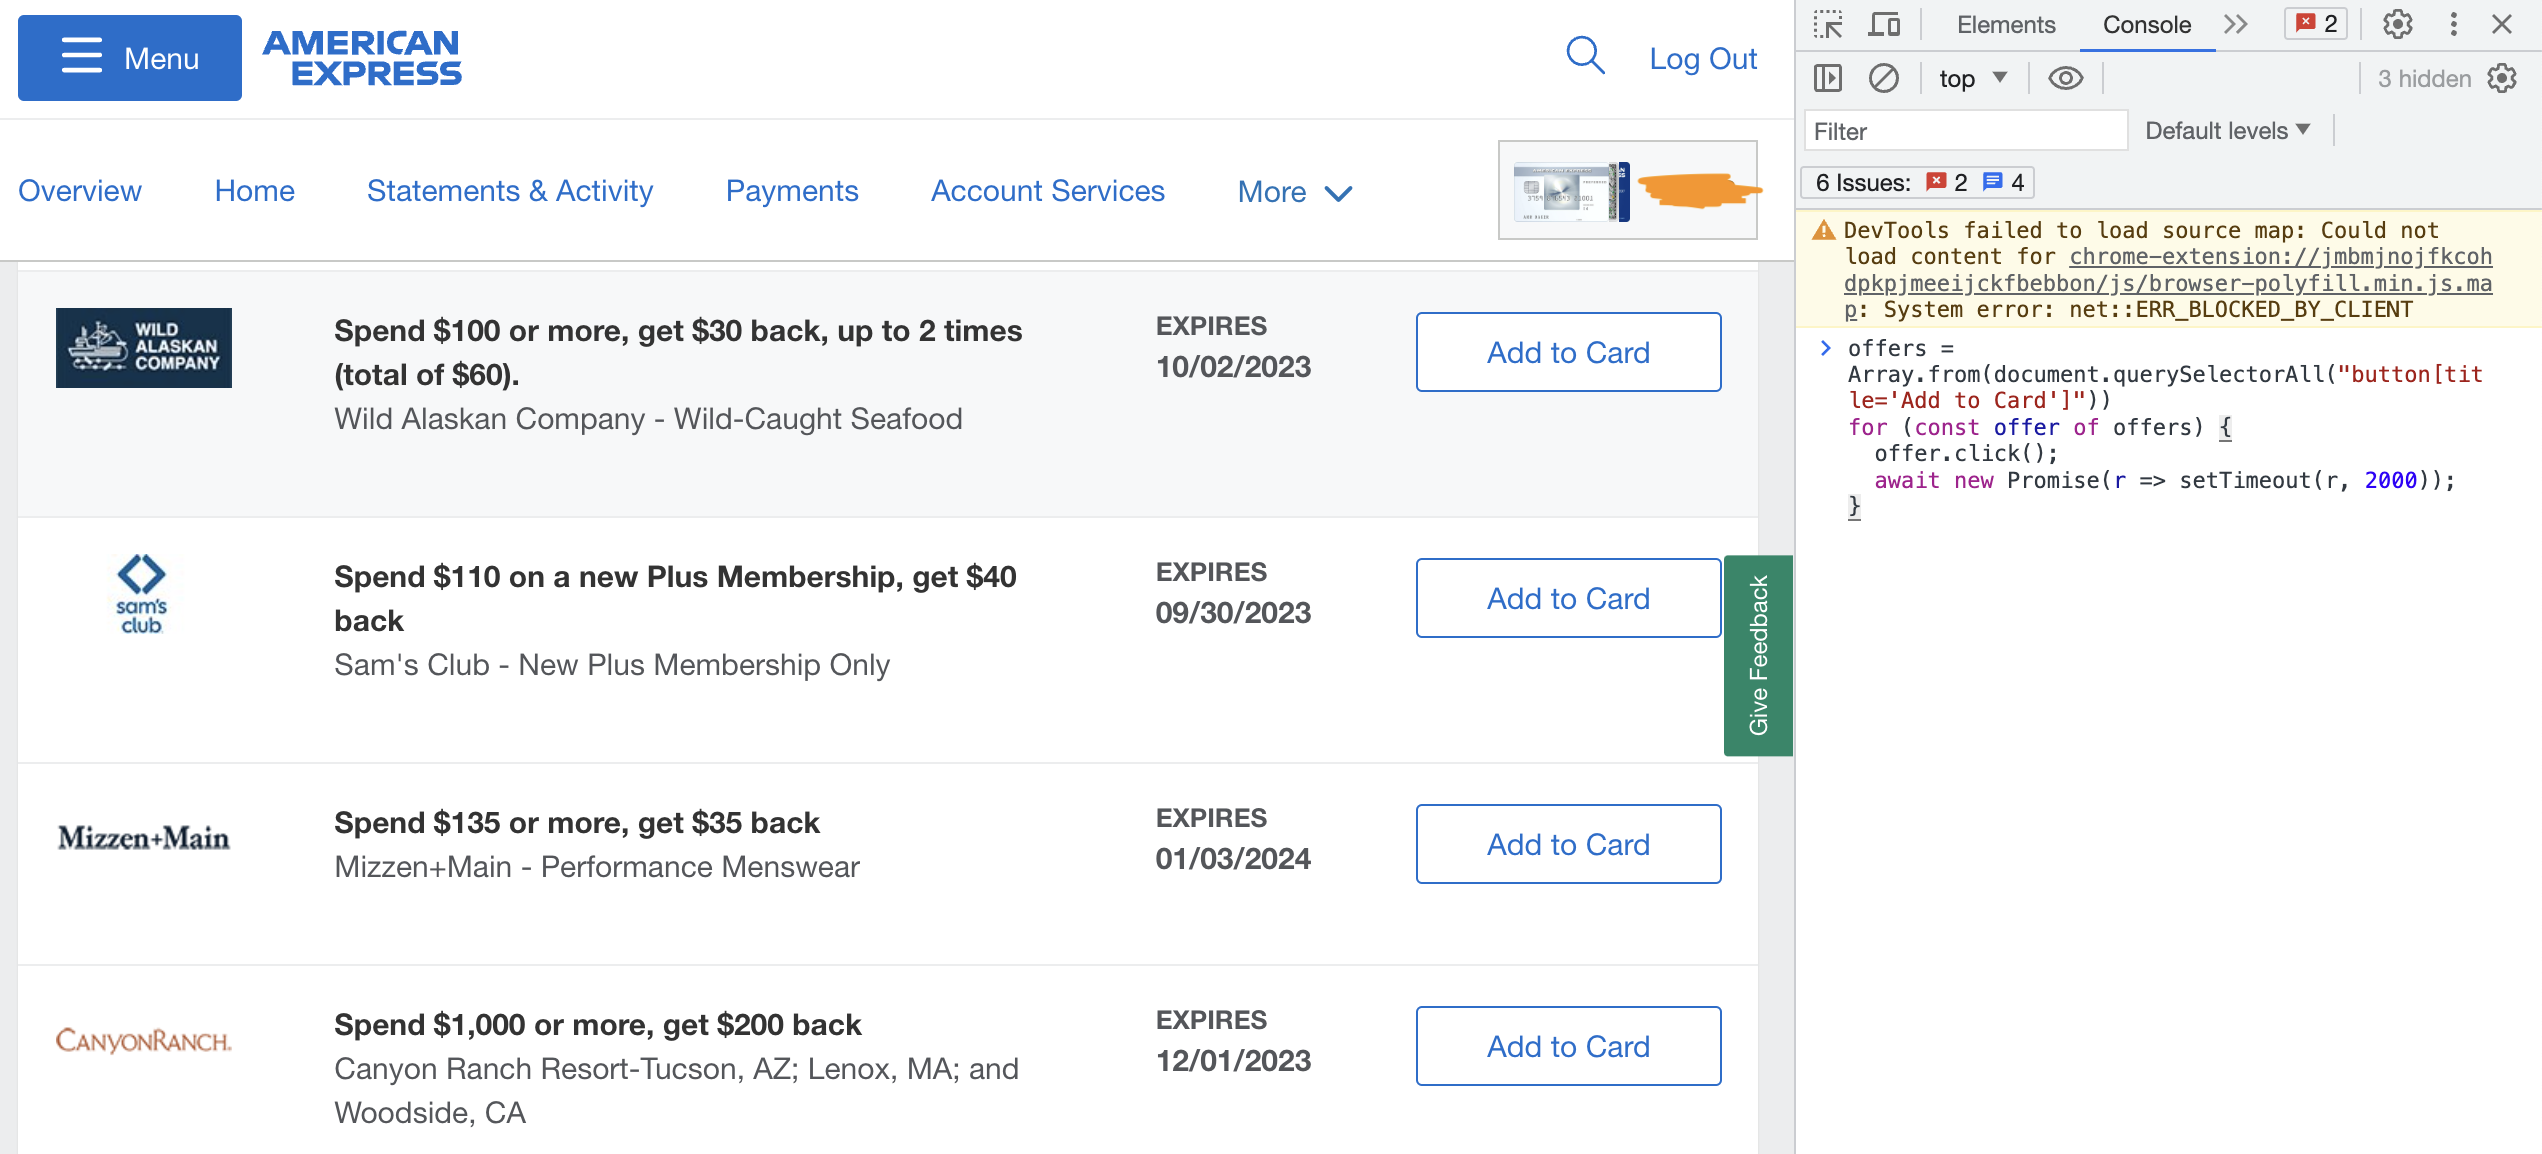
Task: Add Canyon Ranch offer to card
Action: [x=1568, y=1046]
